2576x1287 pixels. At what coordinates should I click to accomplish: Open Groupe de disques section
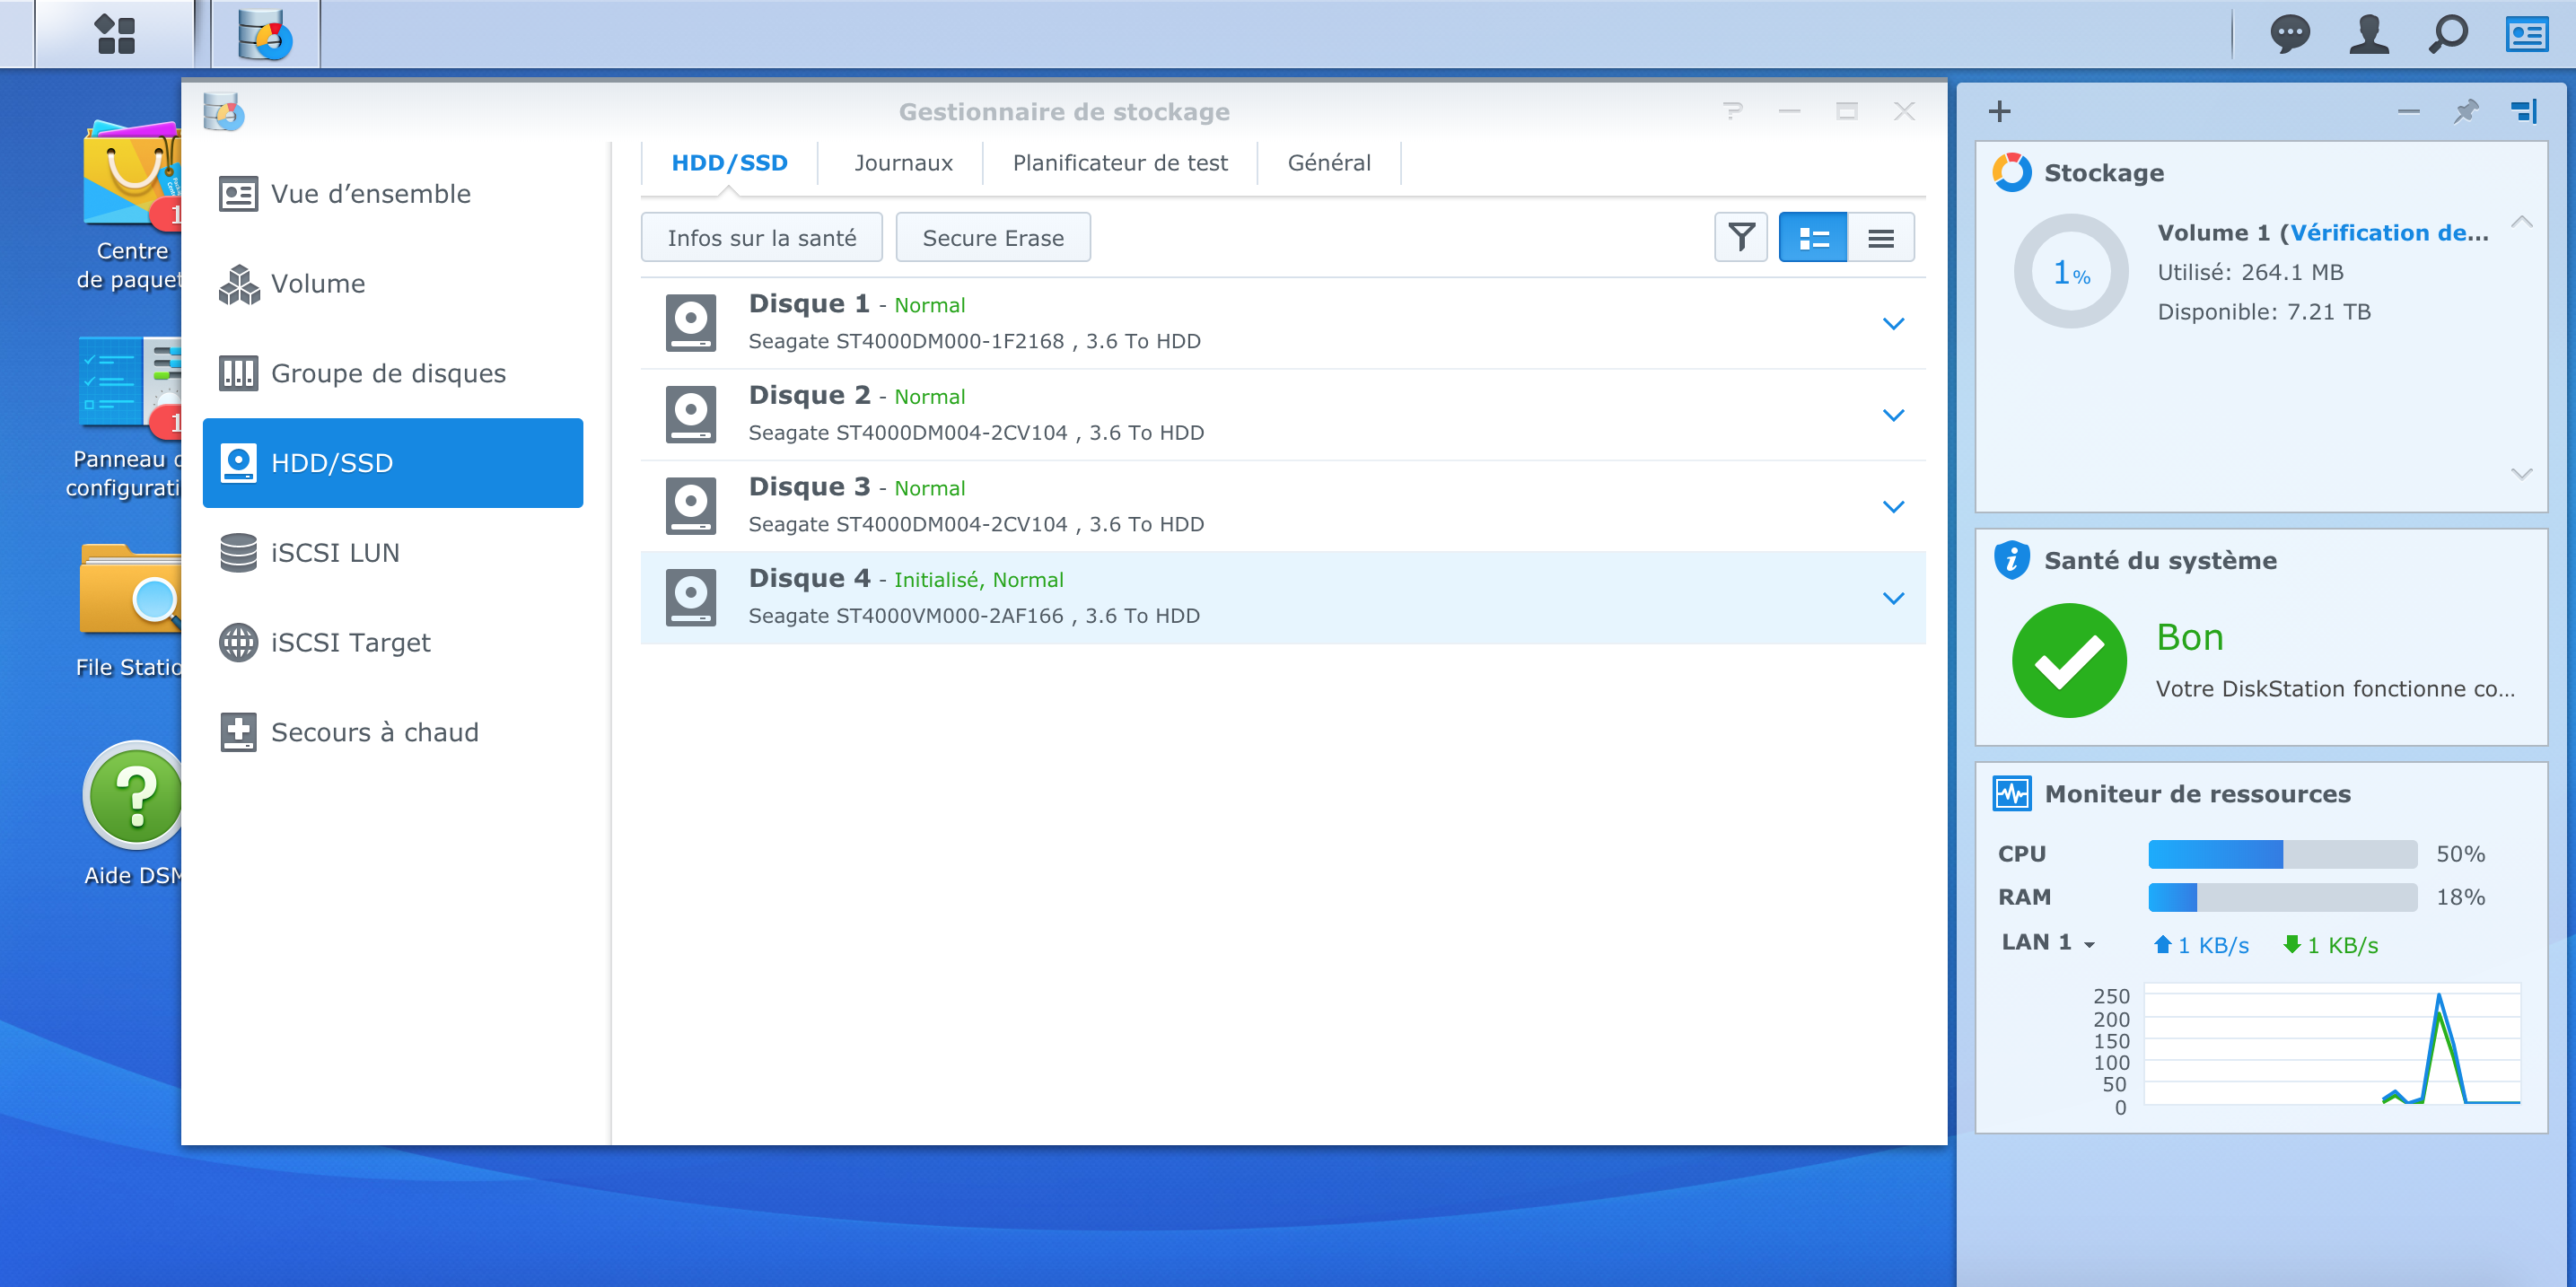[x=393, y=373]
